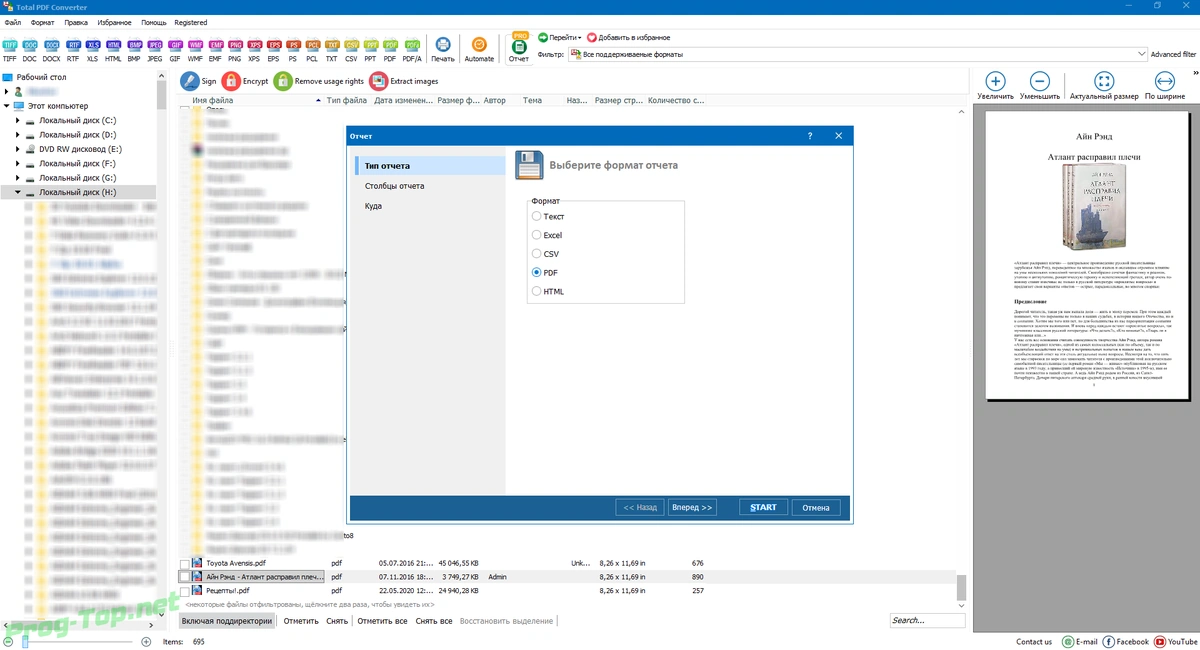Expand DVD RW дисковод (E:) node
This screenshot has height=650, width=1200.
click(x=18, y=149)
